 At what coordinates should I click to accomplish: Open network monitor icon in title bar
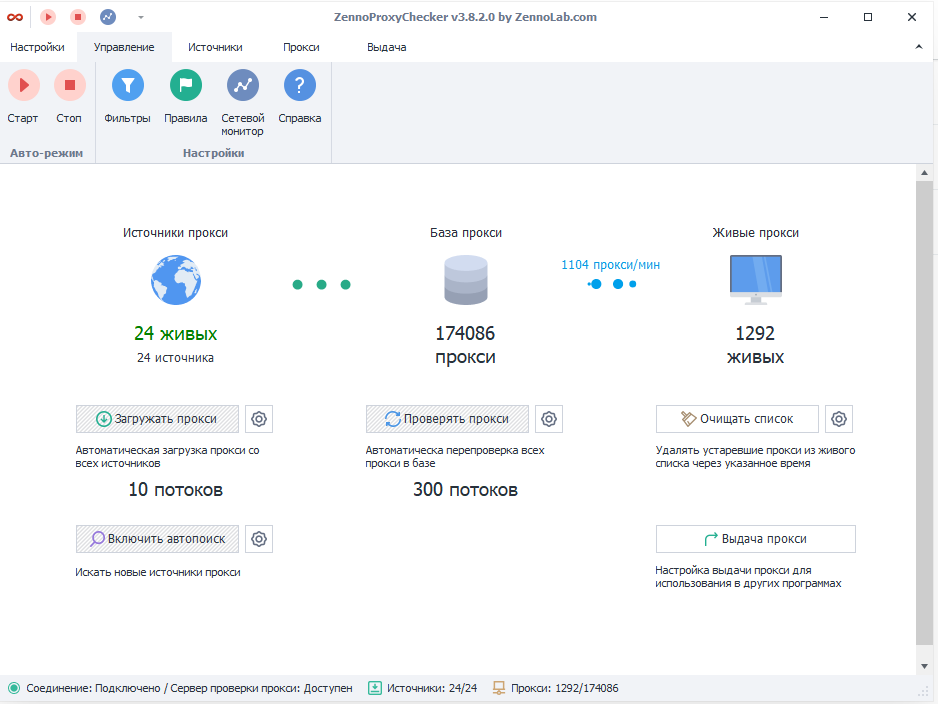tap(108, 17)
